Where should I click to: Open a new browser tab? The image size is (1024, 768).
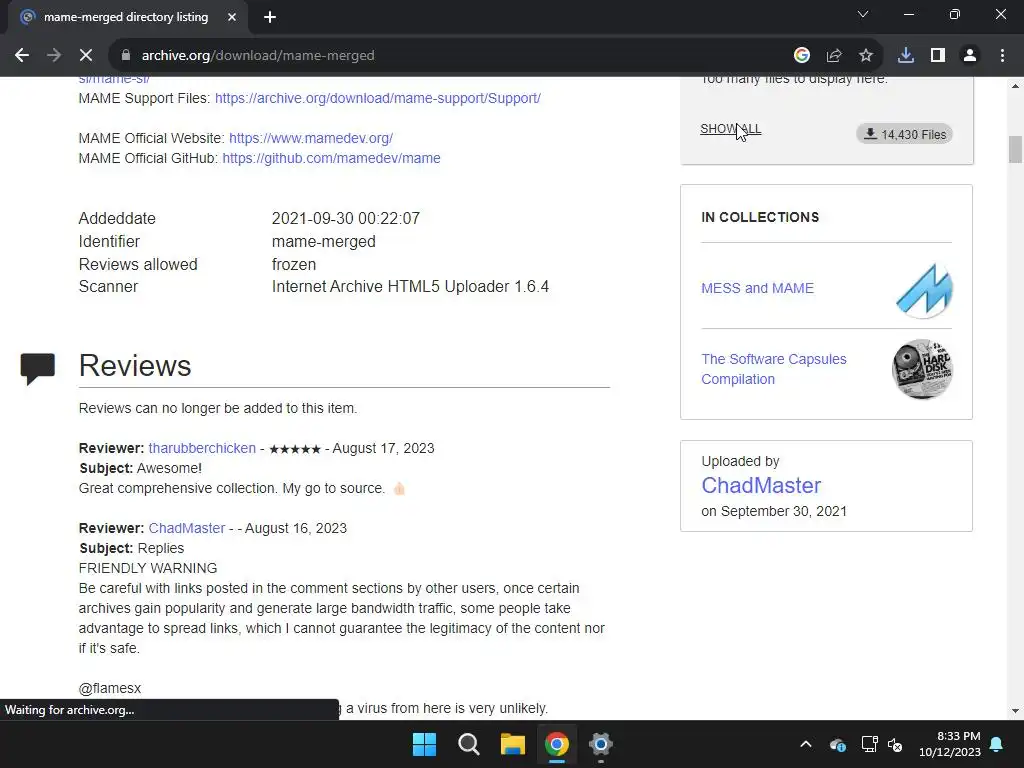click(x=270, y=17)
